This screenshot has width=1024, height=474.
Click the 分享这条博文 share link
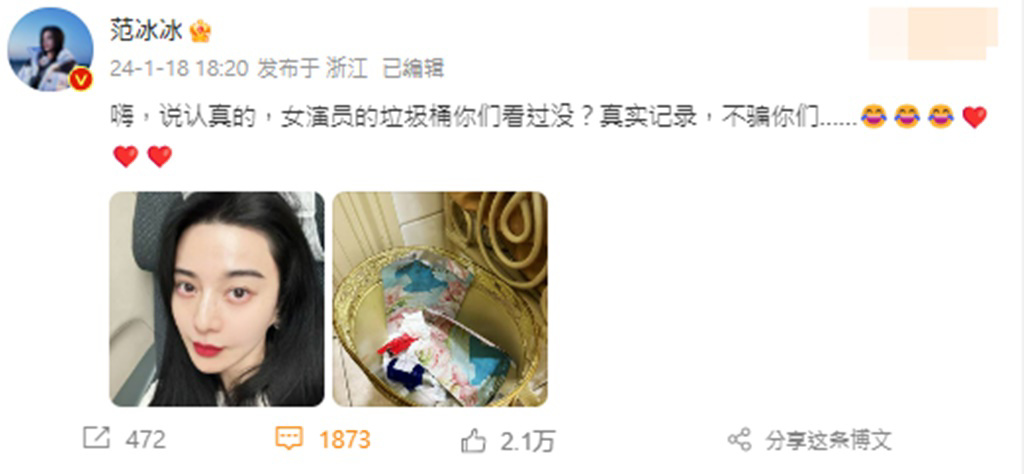pyautogui.click(x=829, y=440)
